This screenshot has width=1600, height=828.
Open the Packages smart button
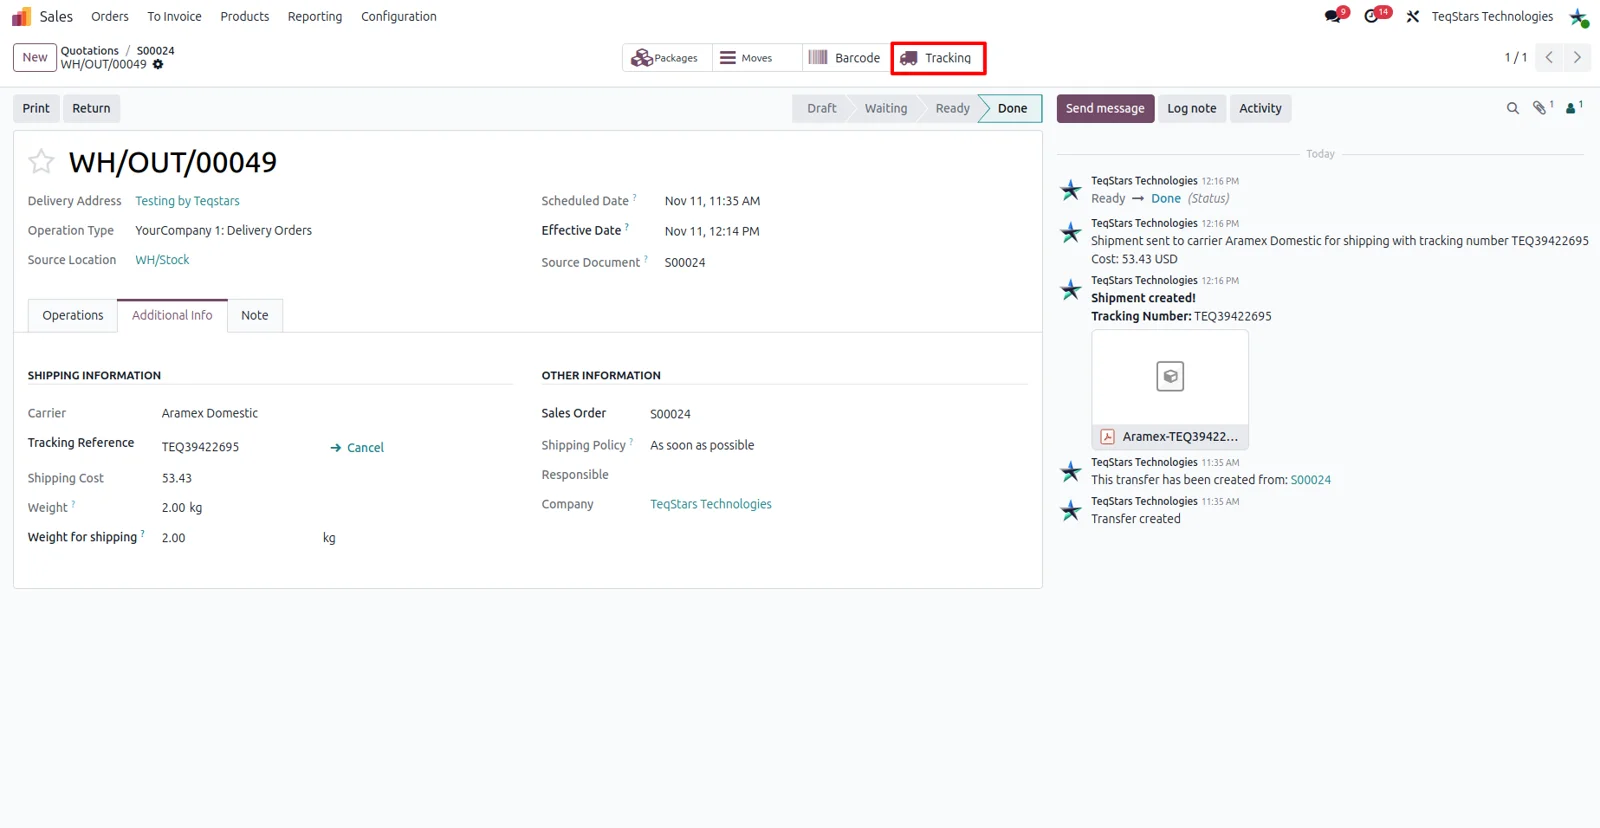coord(667,58)
